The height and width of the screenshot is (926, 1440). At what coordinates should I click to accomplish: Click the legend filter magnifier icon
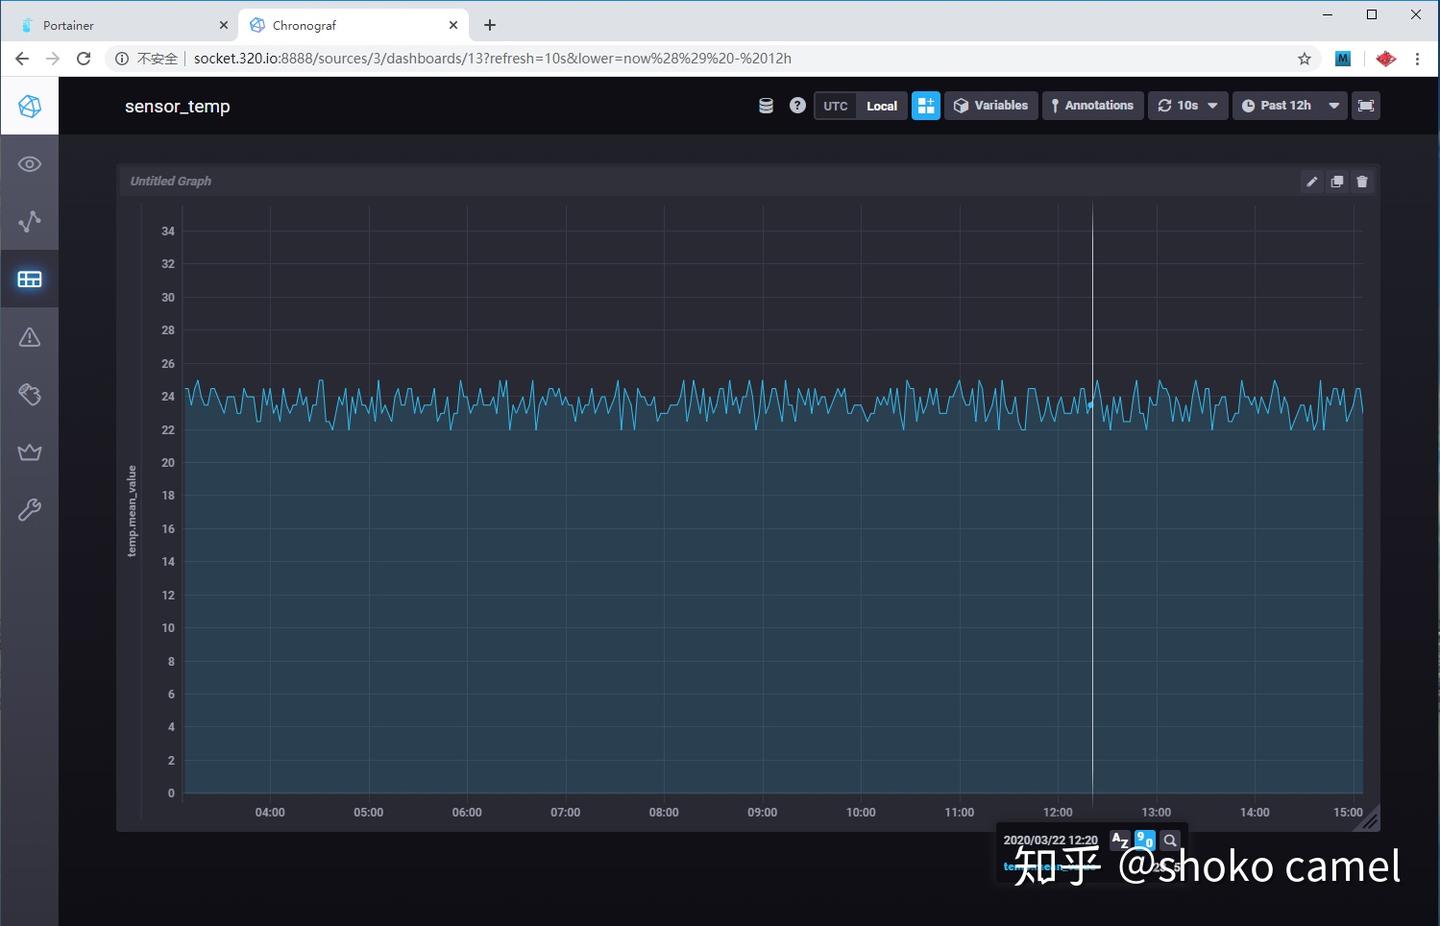pyautogui.click(x=1170, y=840)
